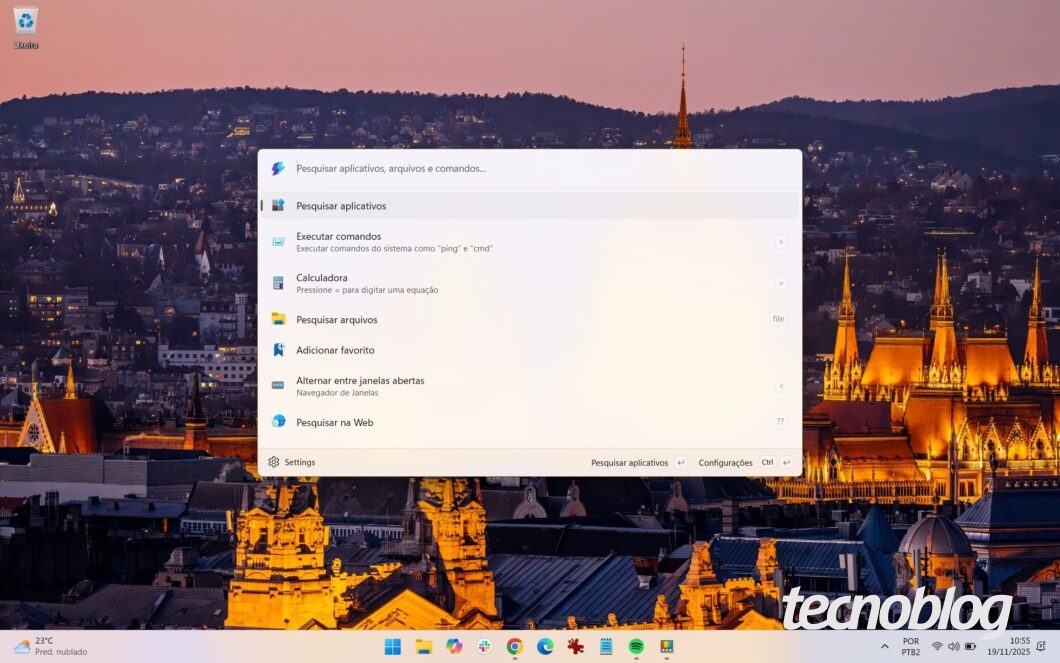Expand the hidden system tray icons chevron
Image resolution: width=1060 pixels, height=663 pixels.
(884, 647)
